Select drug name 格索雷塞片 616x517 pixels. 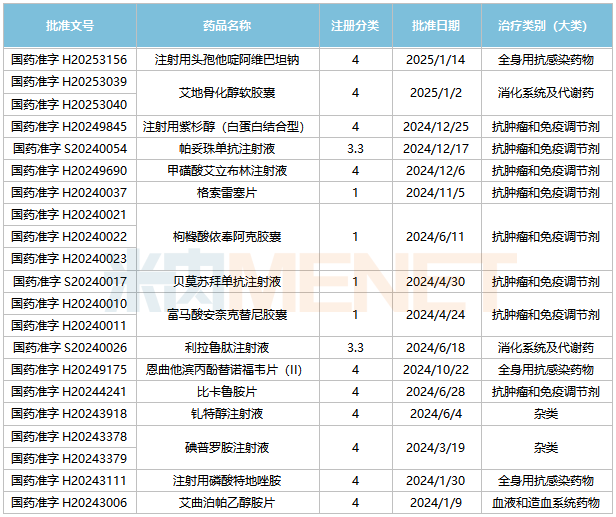[227, 192]
